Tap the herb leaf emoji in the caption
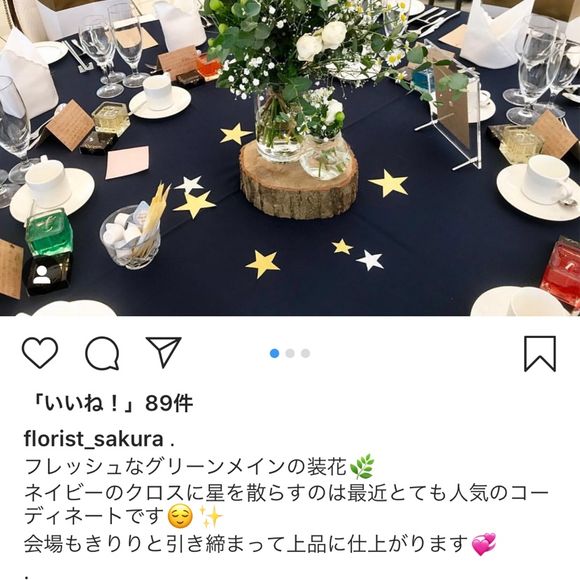 362,467
